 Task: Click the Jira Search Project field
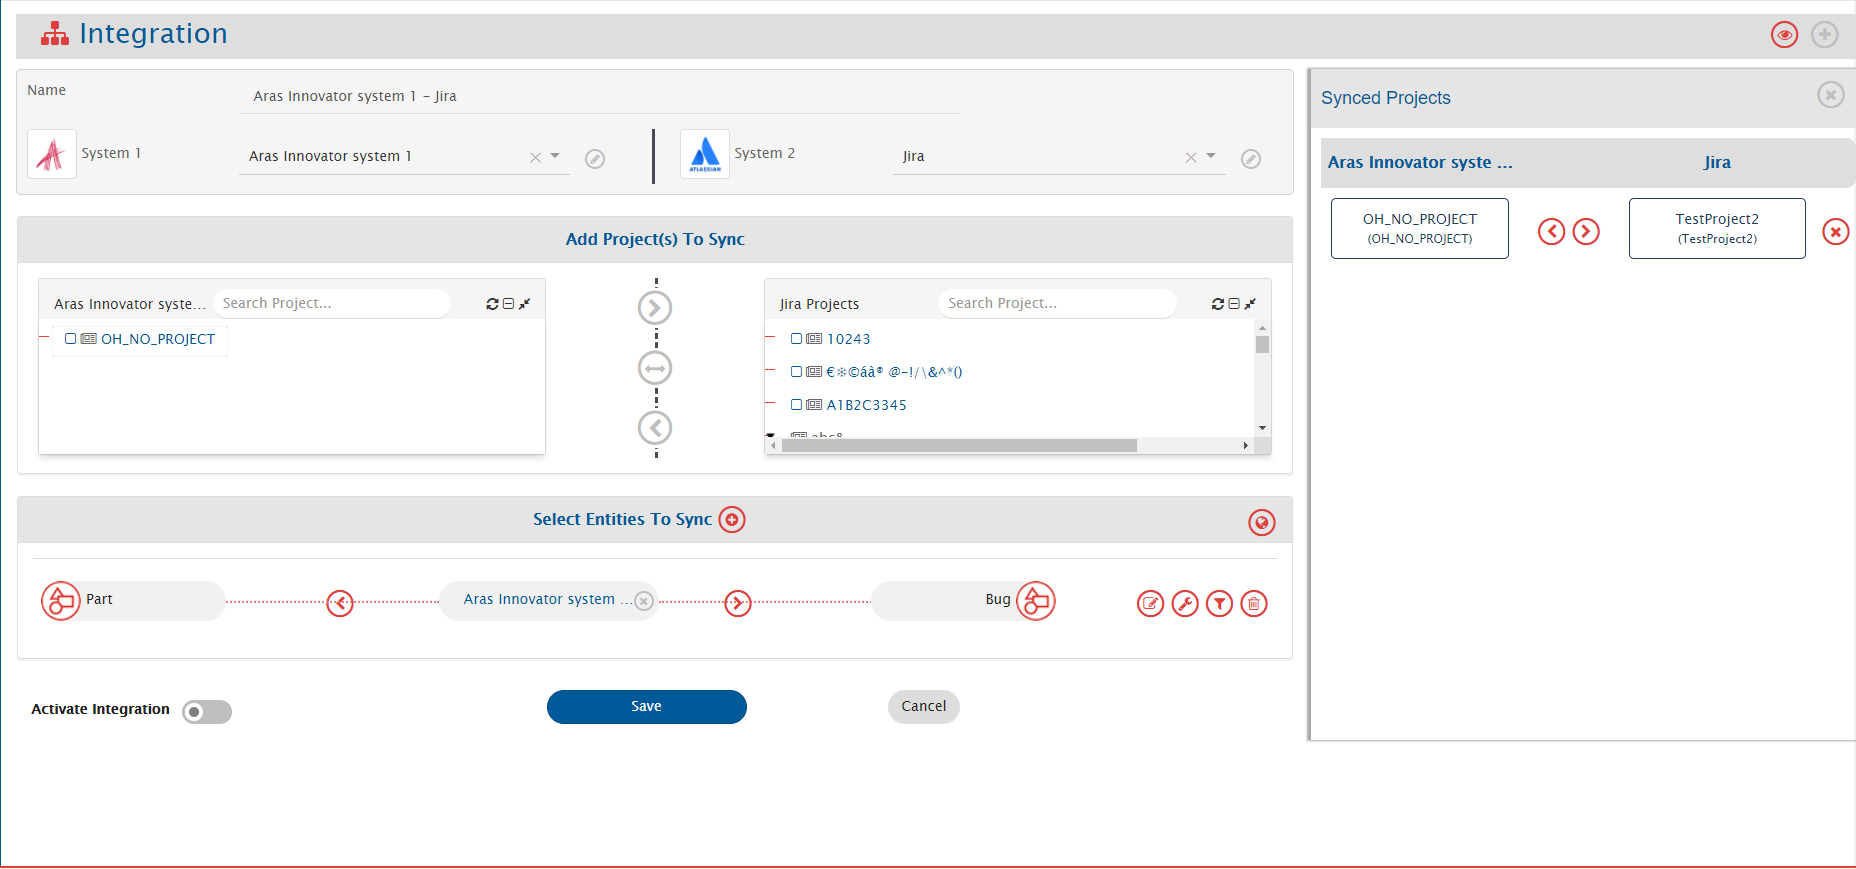point(1056,304)
